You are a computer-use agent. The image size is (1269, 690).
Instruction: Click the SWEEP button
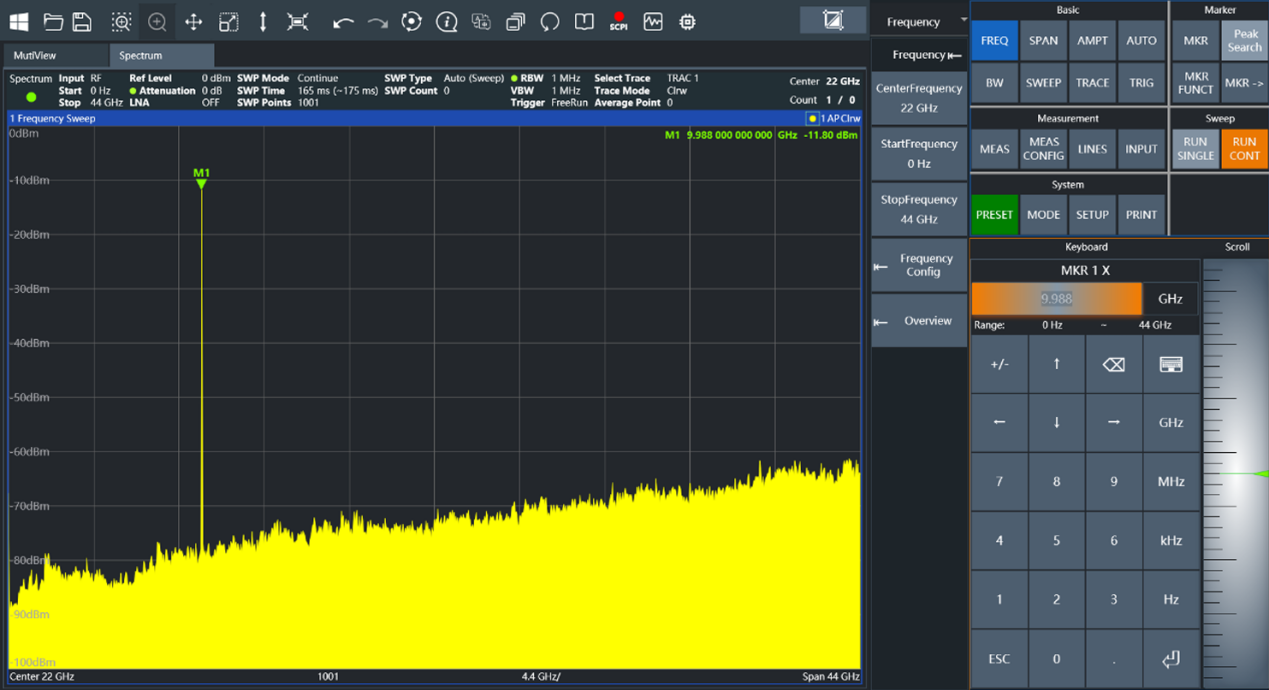(1043, 83)
